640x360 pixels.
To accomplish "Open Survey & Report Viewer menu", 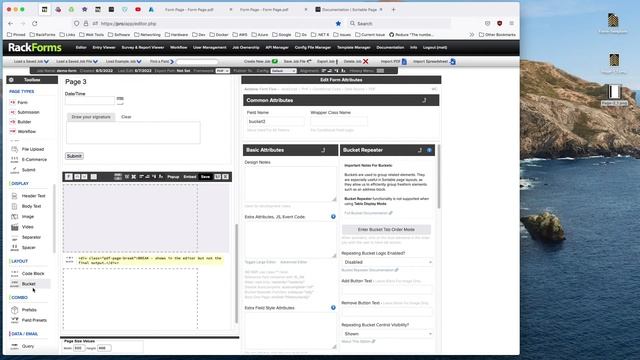I will coord(143,48).
